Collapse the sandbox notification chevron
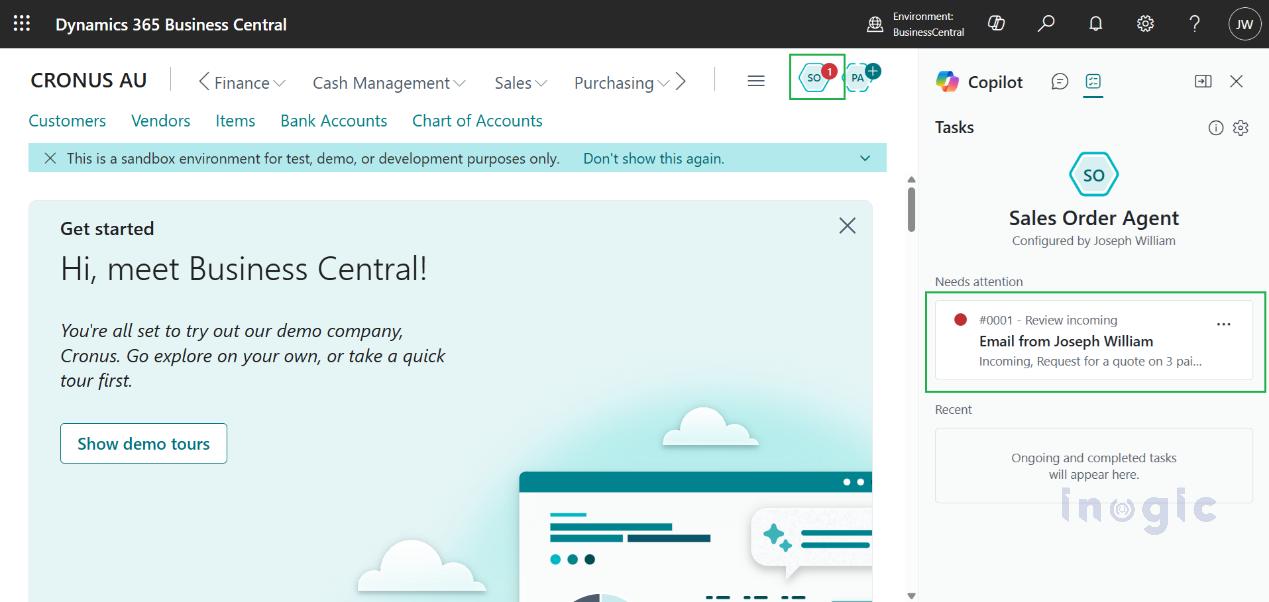The height and width of the screenshot is (602, 1269). click(x=865, y=158)
